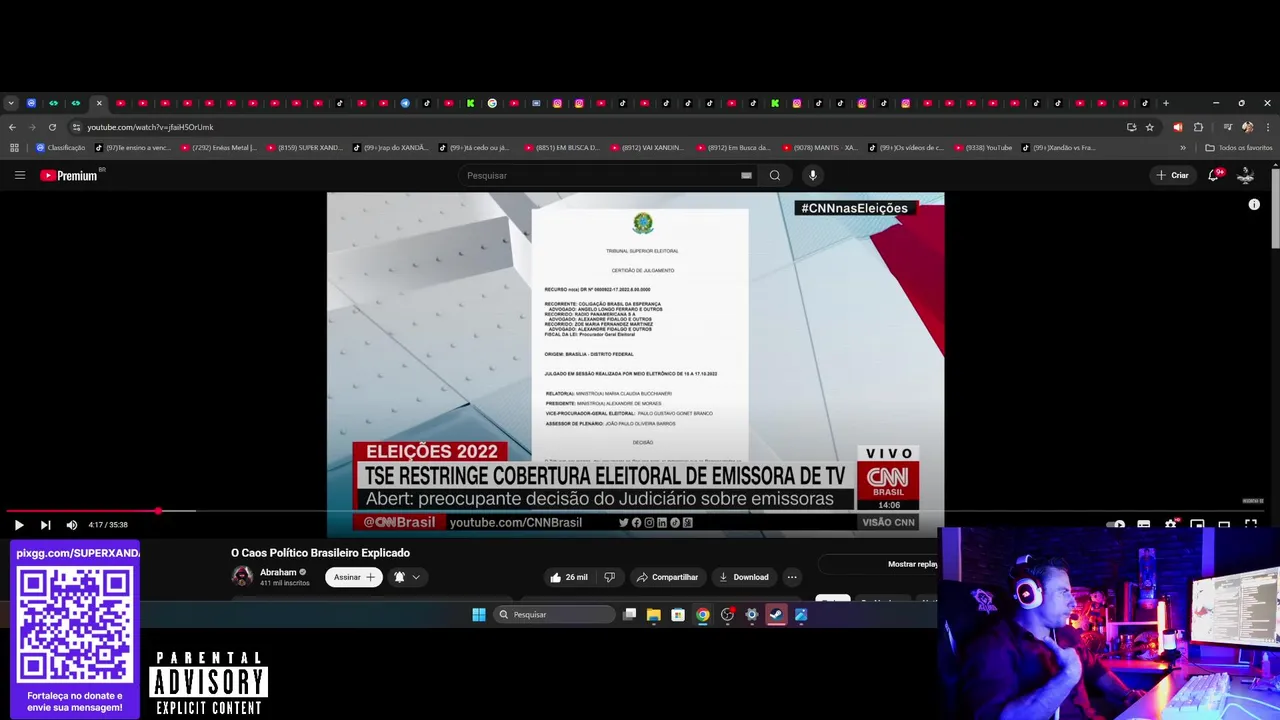This screenshot has height=720, width=1280.
Task: Enable subtitles in the video player
Action: [1143, 525]
